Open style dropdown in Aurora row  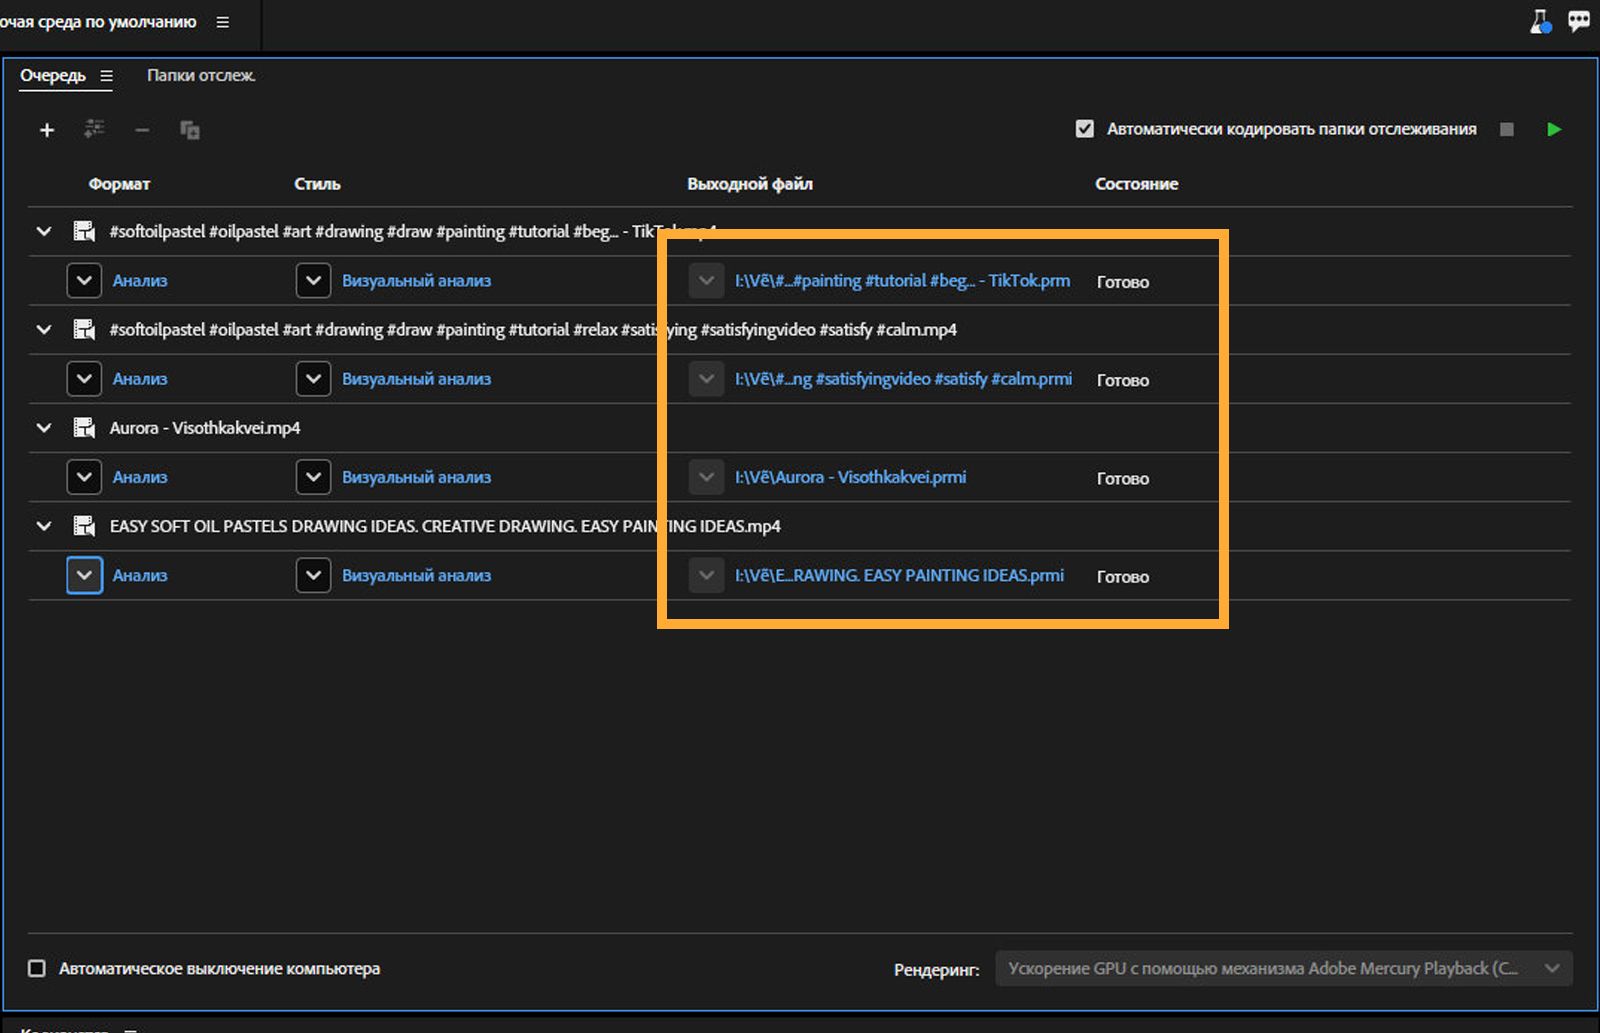pyautogui.click(x=313, y=477)
